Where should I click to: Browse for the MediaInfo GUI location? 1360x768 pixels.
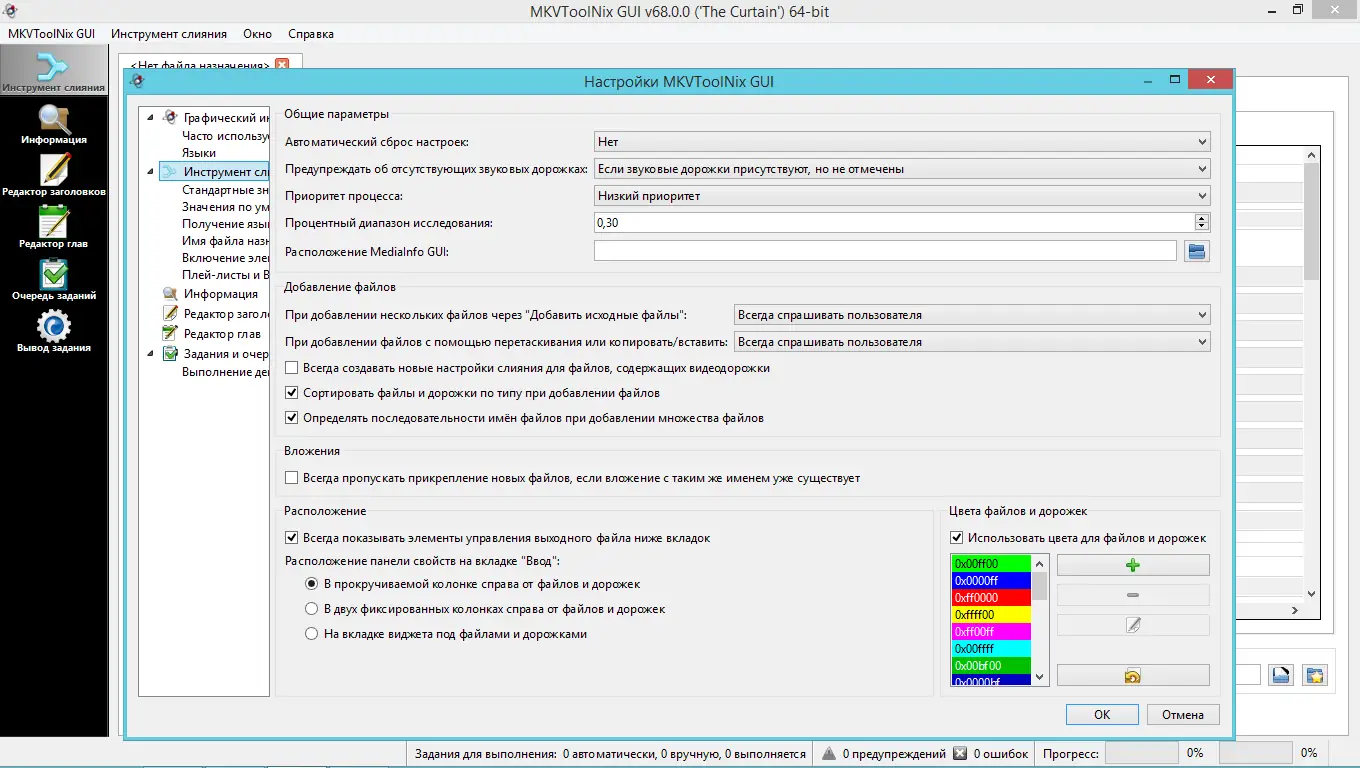pyautogui.click(x=1196, y=251)
